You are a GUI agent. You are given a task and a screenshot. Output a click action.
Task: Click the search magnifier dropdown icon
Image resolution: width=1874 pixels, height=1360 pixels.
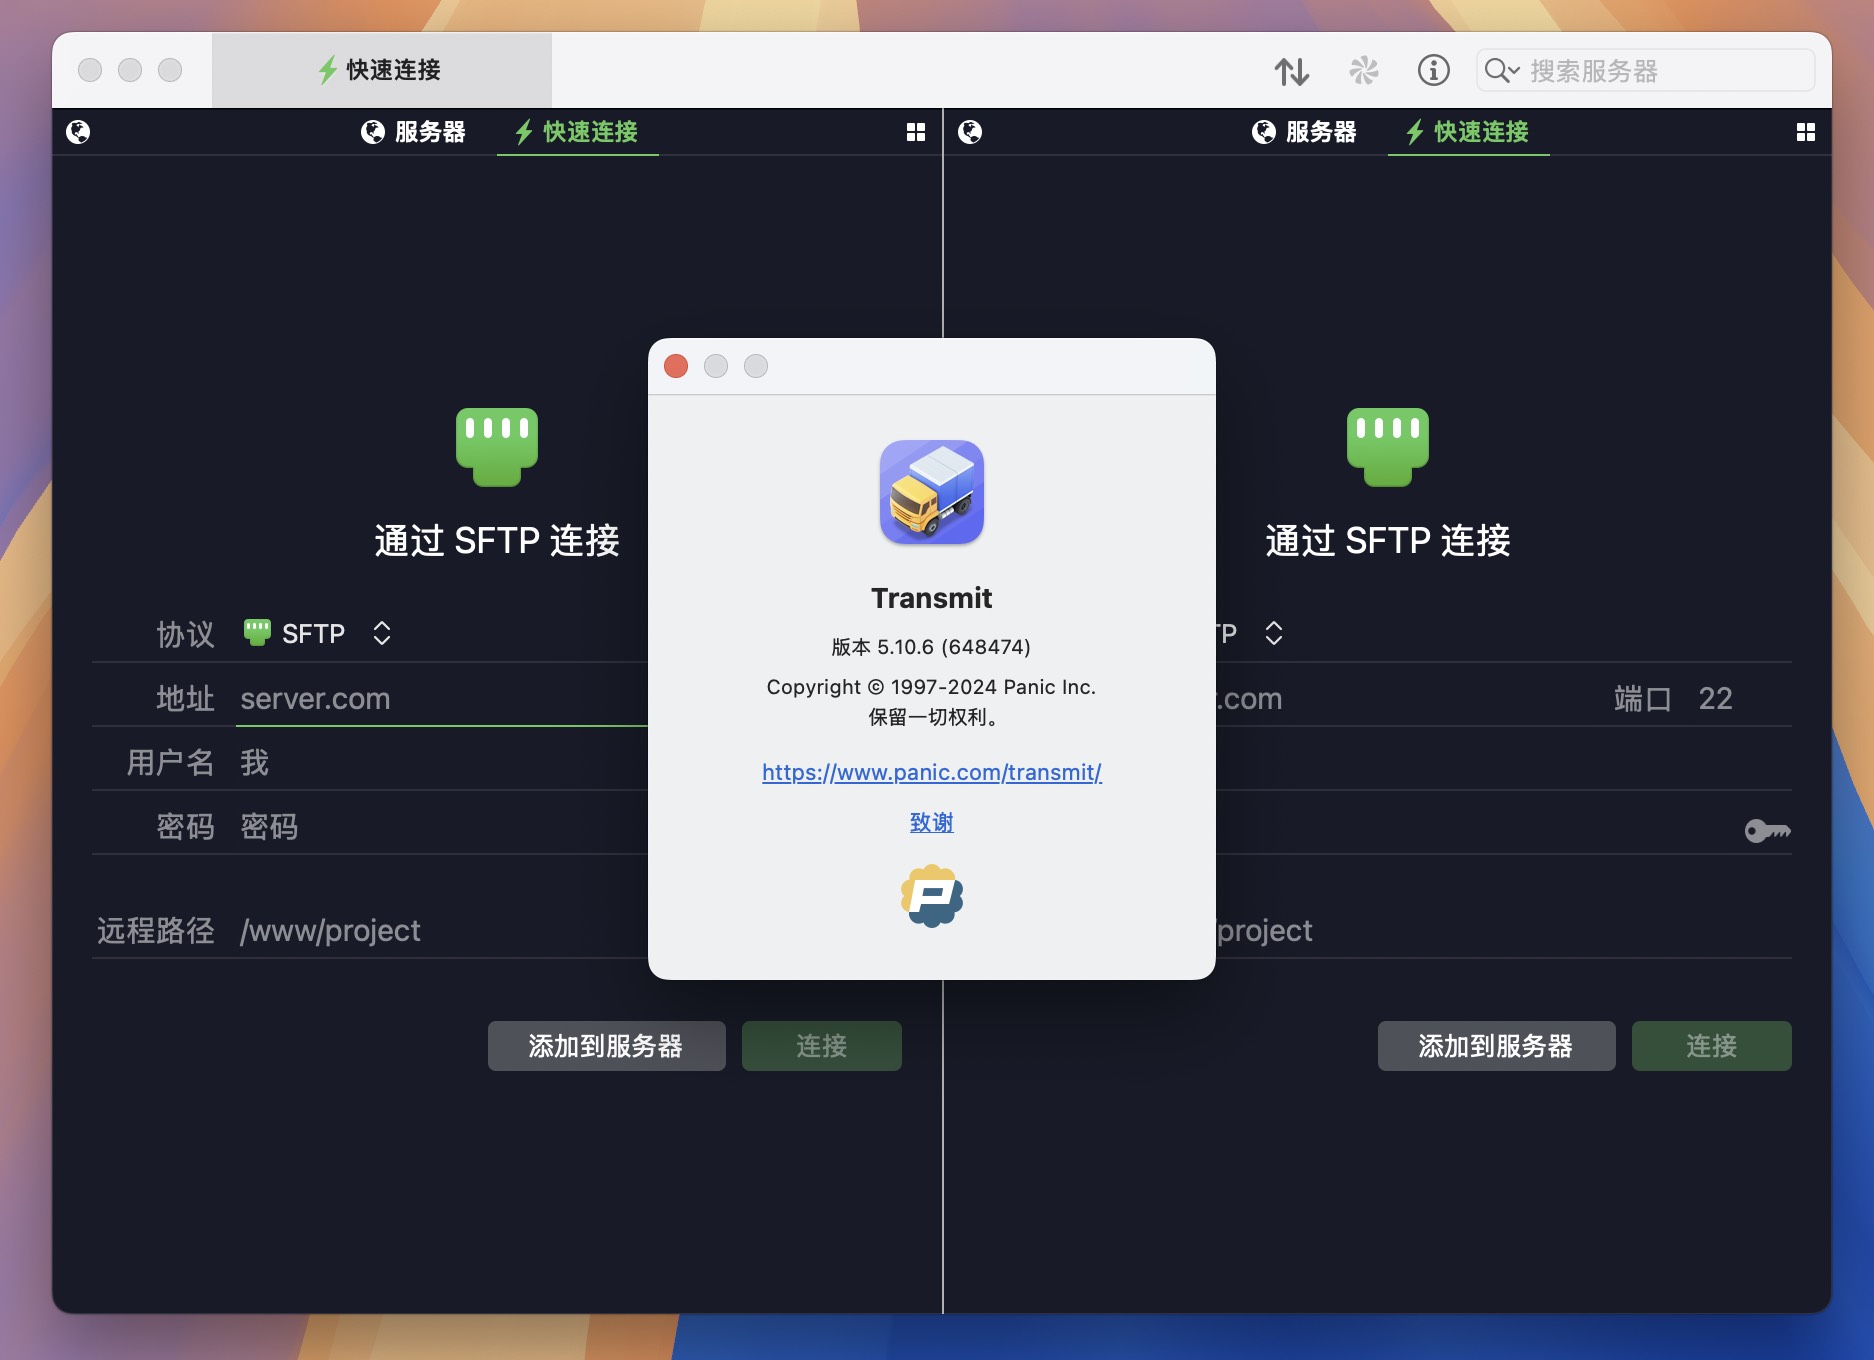1502,70
